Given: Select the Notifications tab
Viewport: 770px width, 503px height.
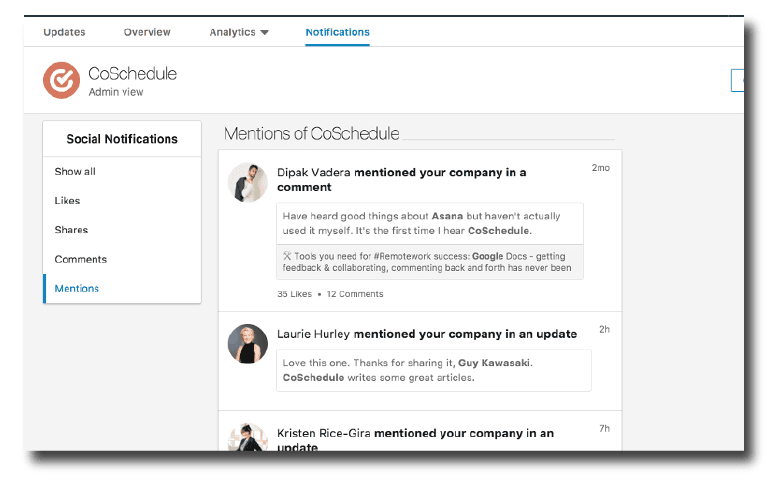Looking at the screenshot, I should tap(337, 32).
